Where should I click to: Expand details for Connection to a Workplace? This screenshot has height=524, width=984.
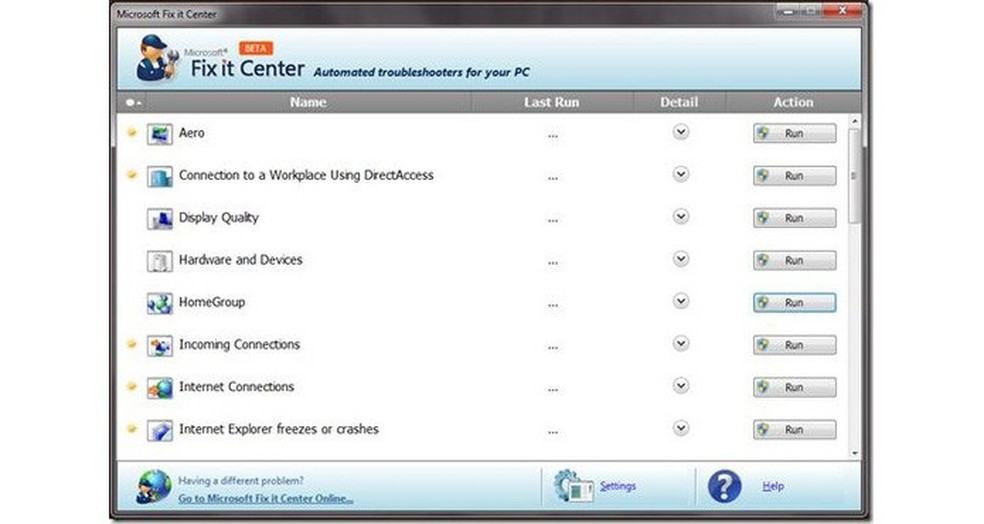681,174
